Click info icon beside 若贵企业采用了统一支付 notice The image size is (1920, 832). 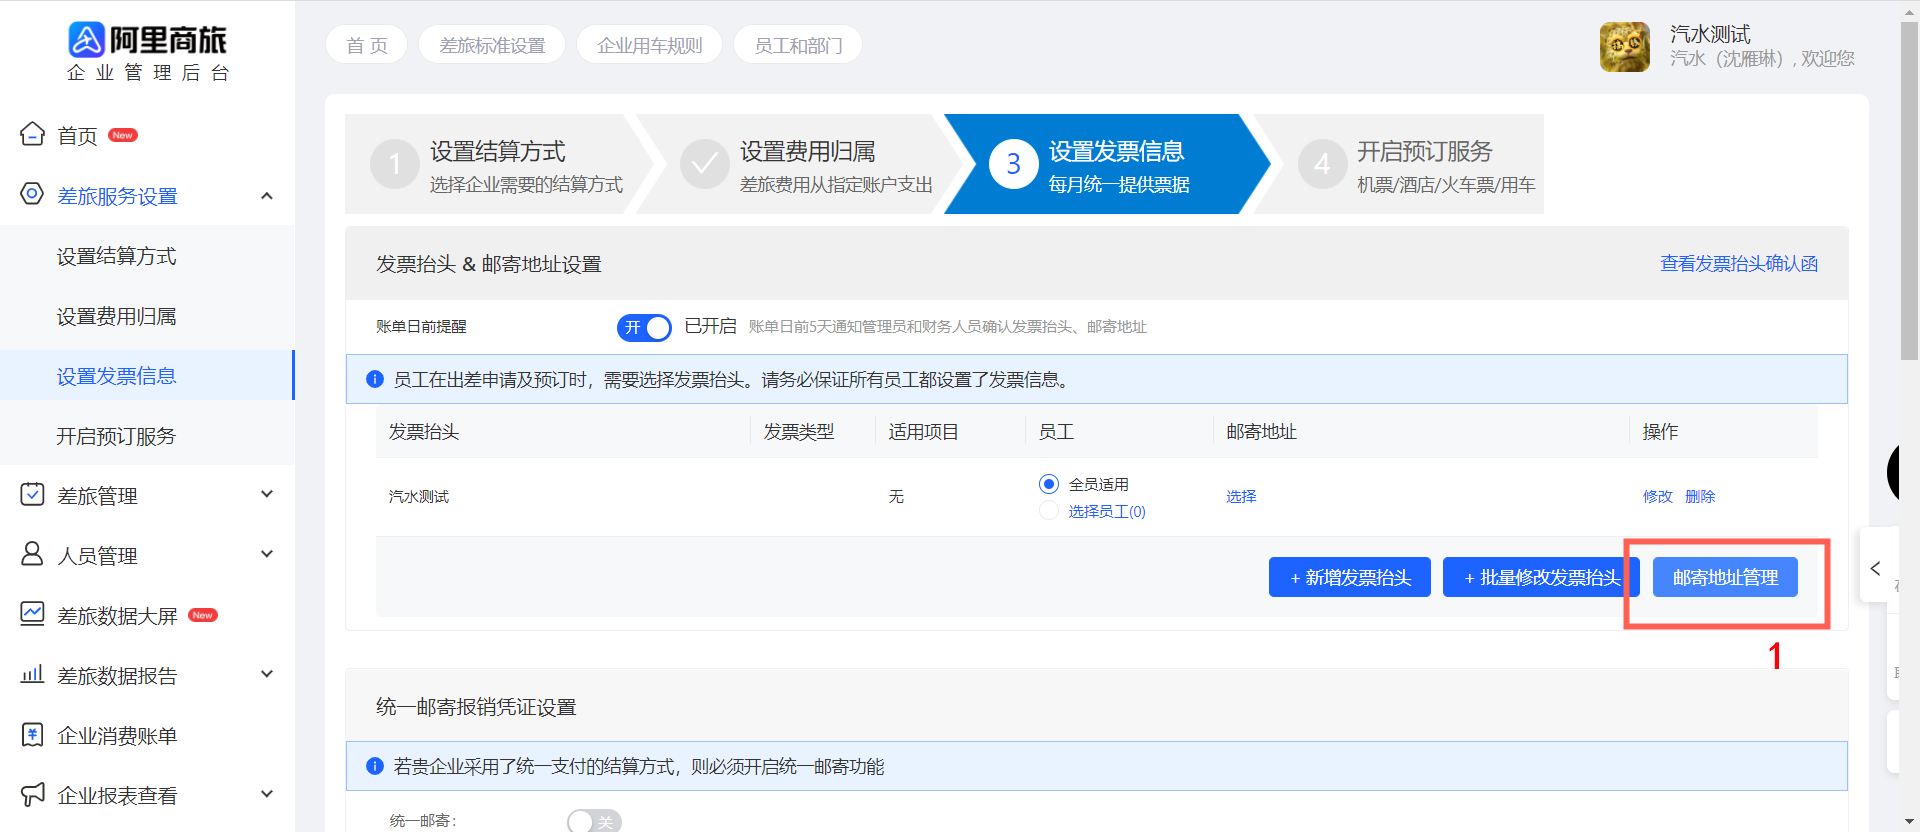click(x=375, y=766)
